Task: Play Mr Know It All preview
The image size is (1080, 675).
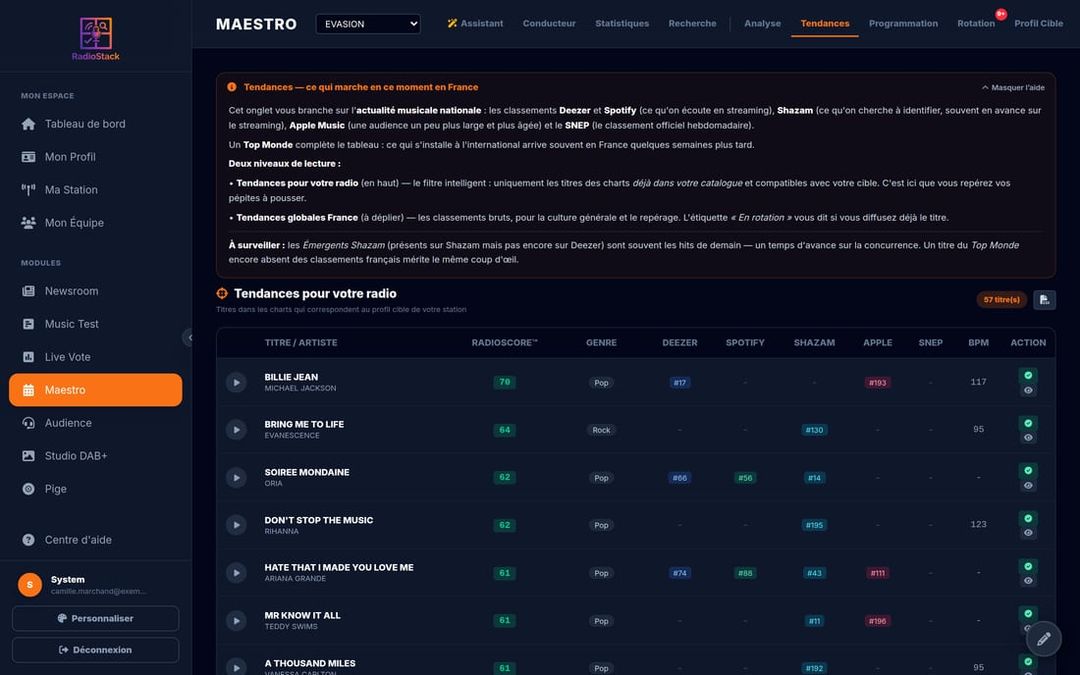Action: (x=236, y=621)
